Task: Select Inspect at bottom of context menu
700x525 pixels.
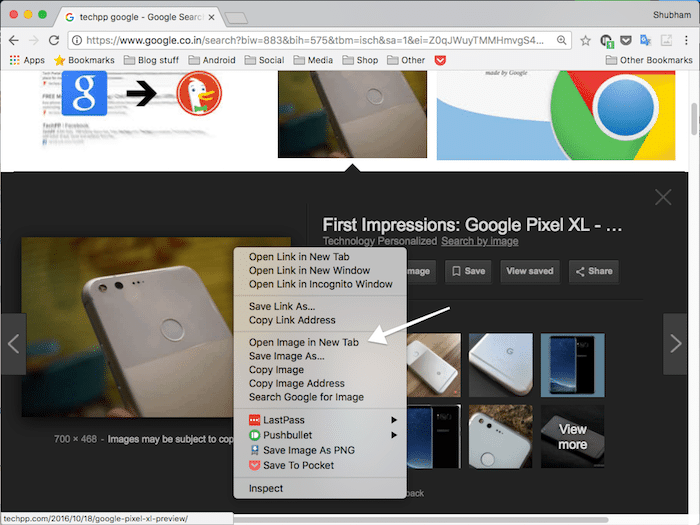Action: [320, 488]
